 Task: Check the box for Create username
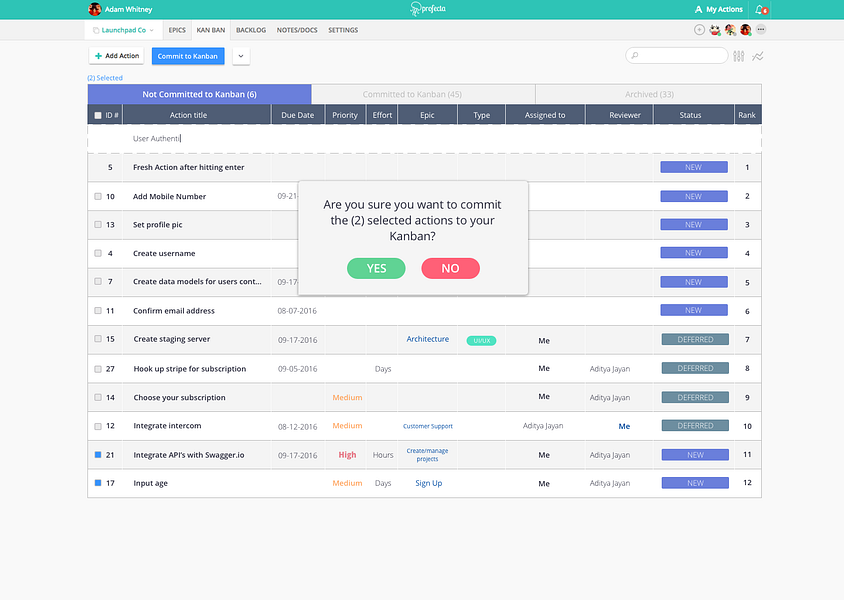pyautogui.click(x=98, y=253)
